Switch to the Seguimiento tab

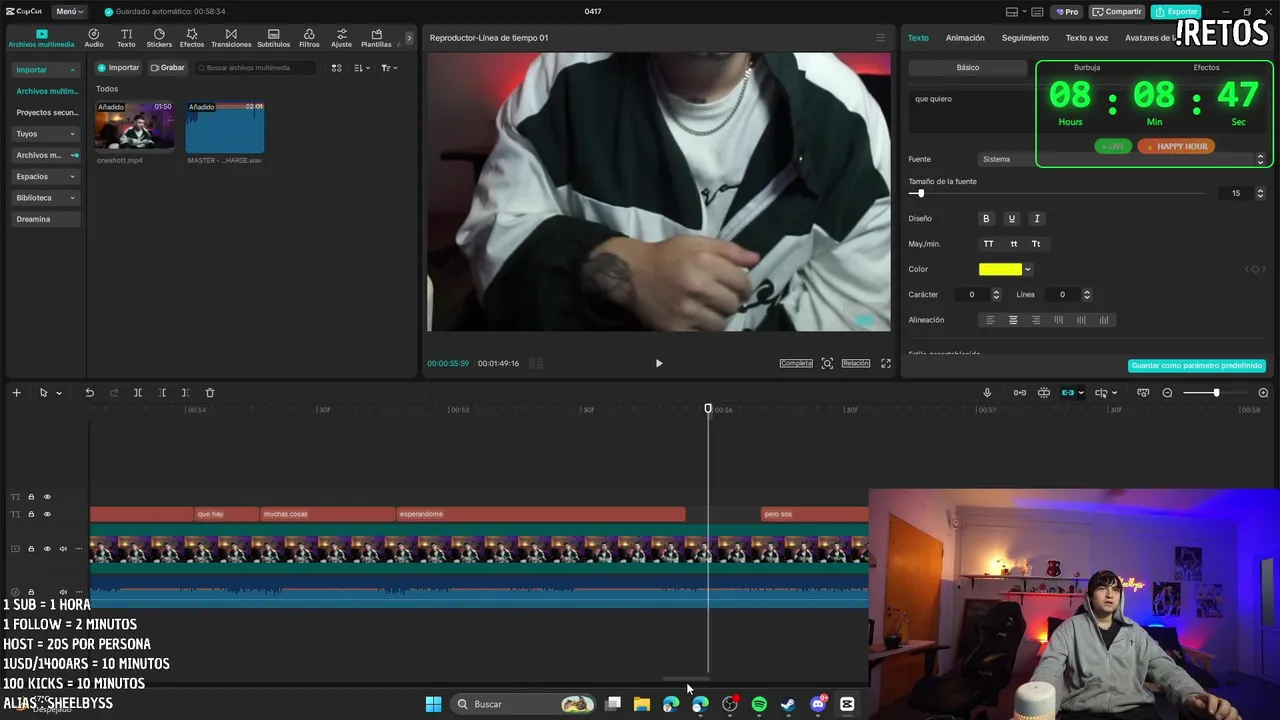(1025, 38)
